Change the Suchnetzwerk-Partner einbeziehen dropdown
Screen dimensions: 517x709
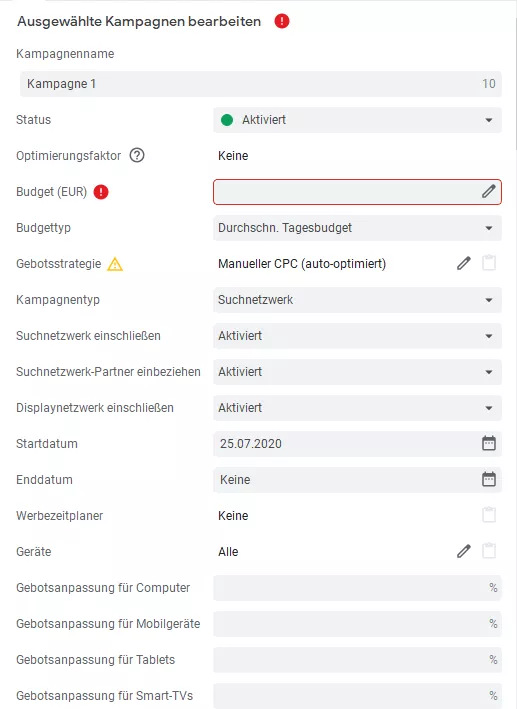(357, 372)
